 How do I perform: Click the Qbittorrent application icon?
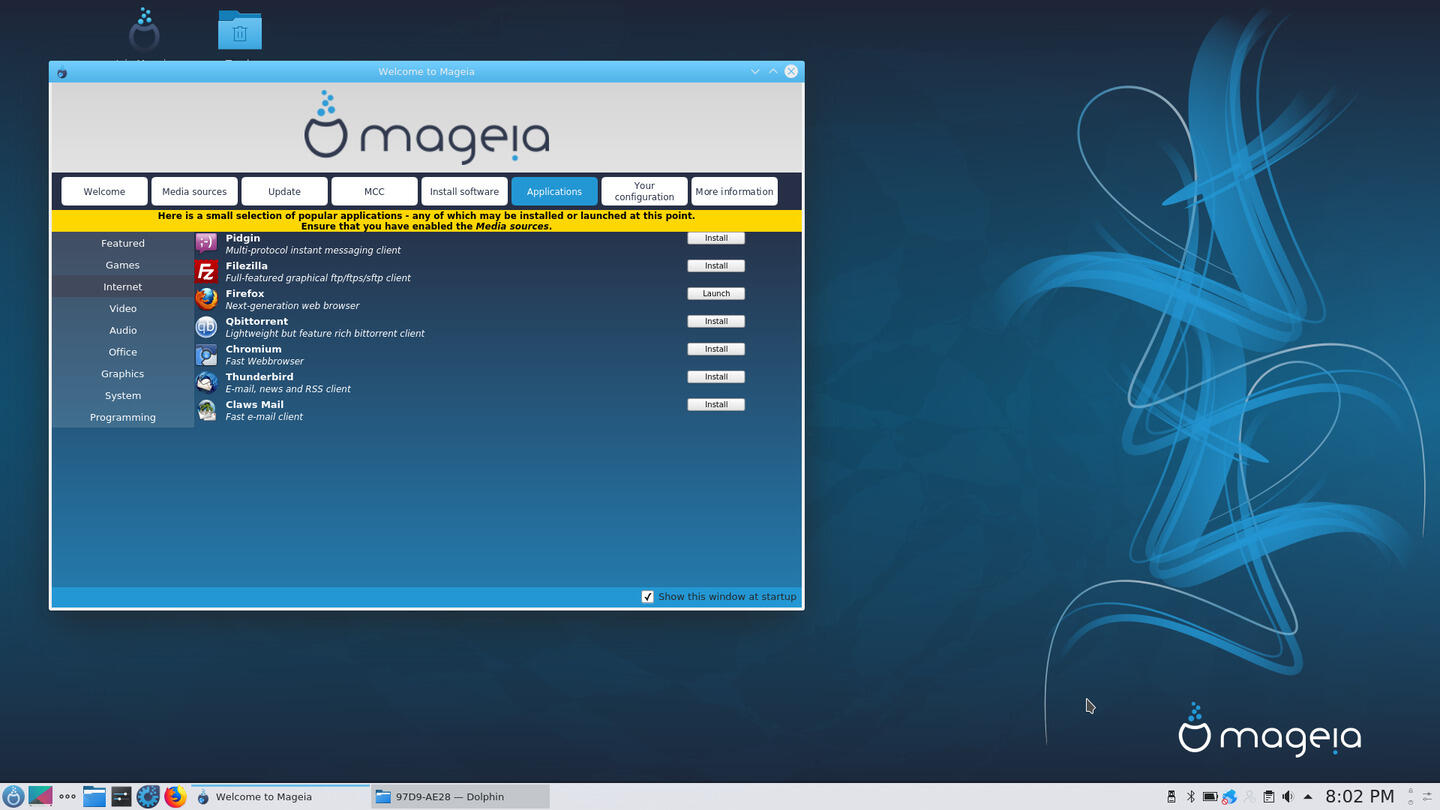coord(206,327)
